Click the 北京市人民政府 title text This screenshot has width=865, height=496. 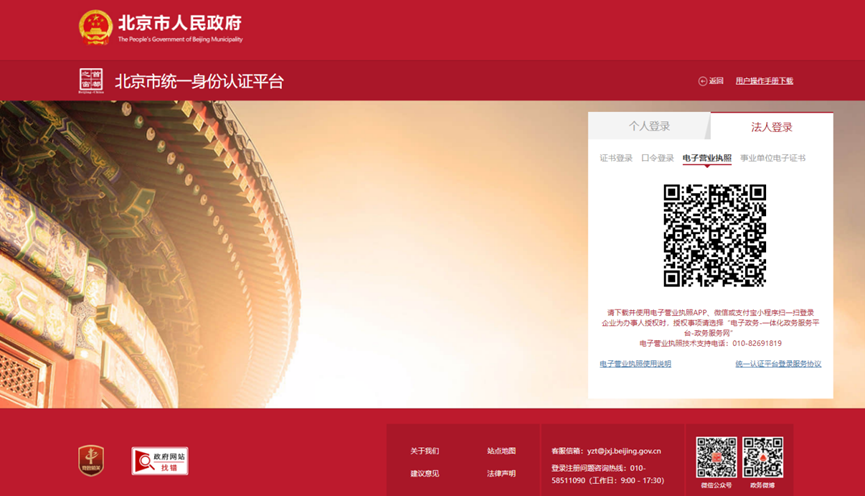(180, 23)
